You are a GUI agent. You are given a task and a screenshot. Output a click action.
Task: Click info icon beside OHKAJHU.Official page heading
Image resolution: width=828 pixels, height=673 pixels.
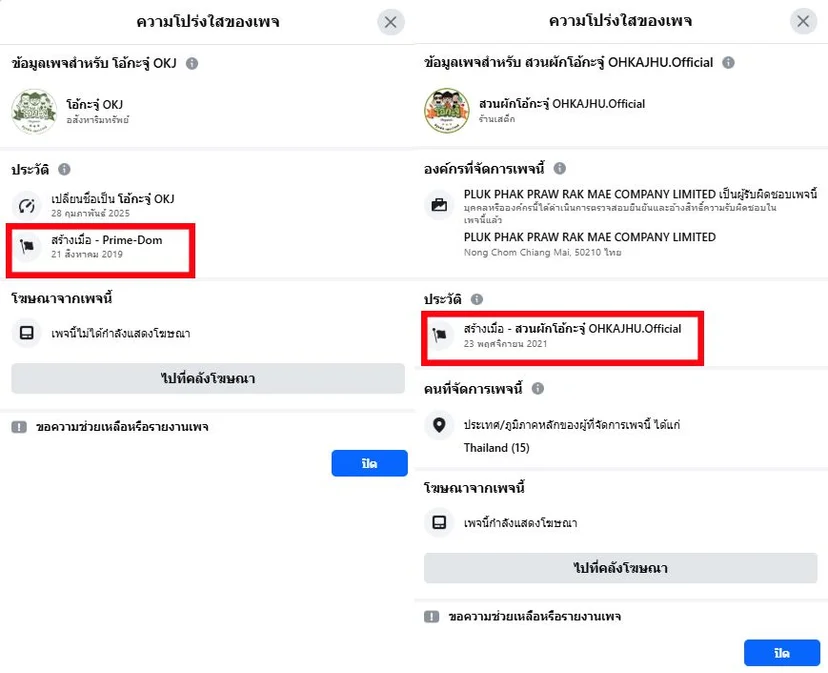[728, 62]
